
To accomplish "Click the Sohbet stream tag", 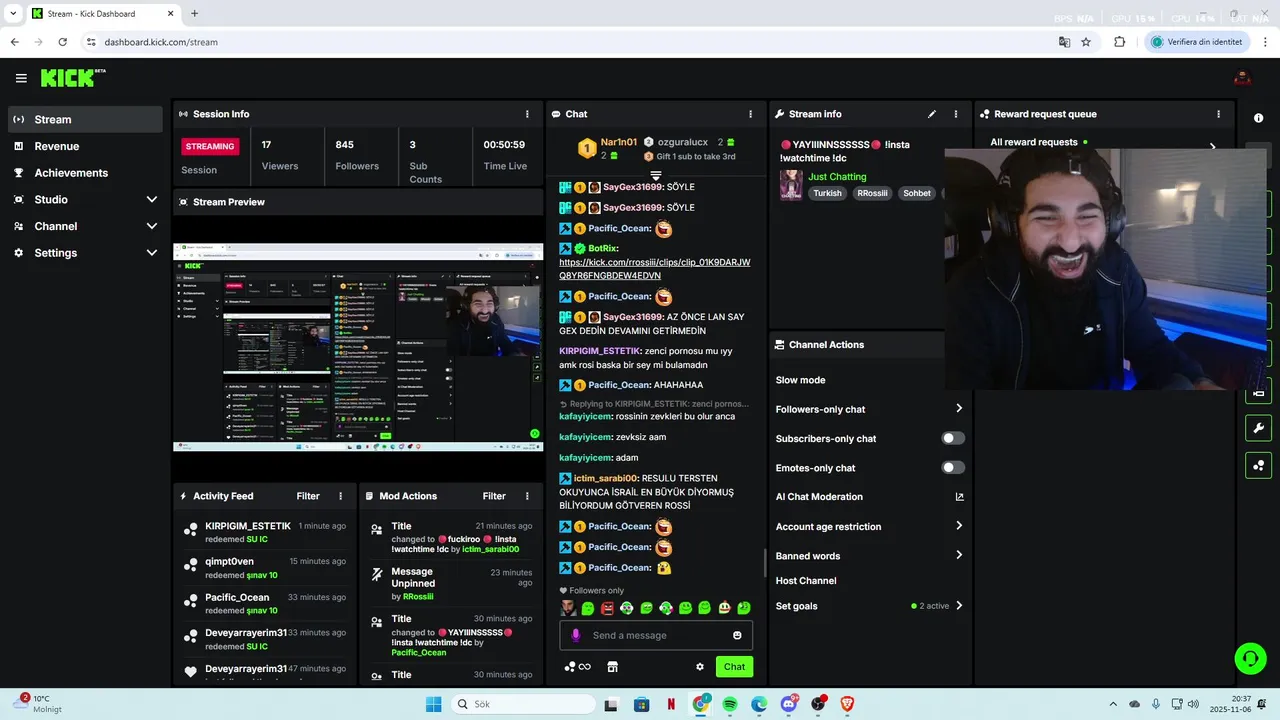I will pyautogui.click(x=917, y=193).
